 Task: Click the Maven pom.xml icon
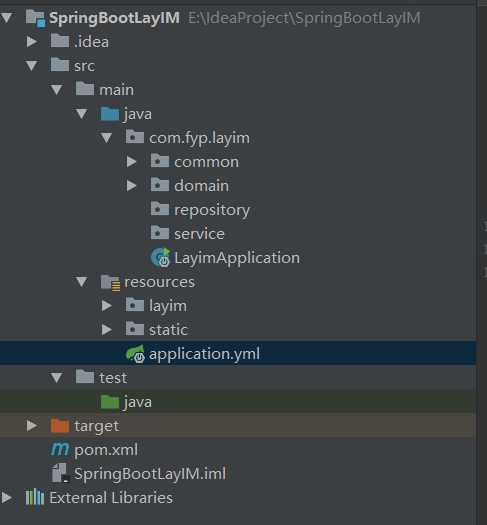pyautogui.click(x=60, y=449)
